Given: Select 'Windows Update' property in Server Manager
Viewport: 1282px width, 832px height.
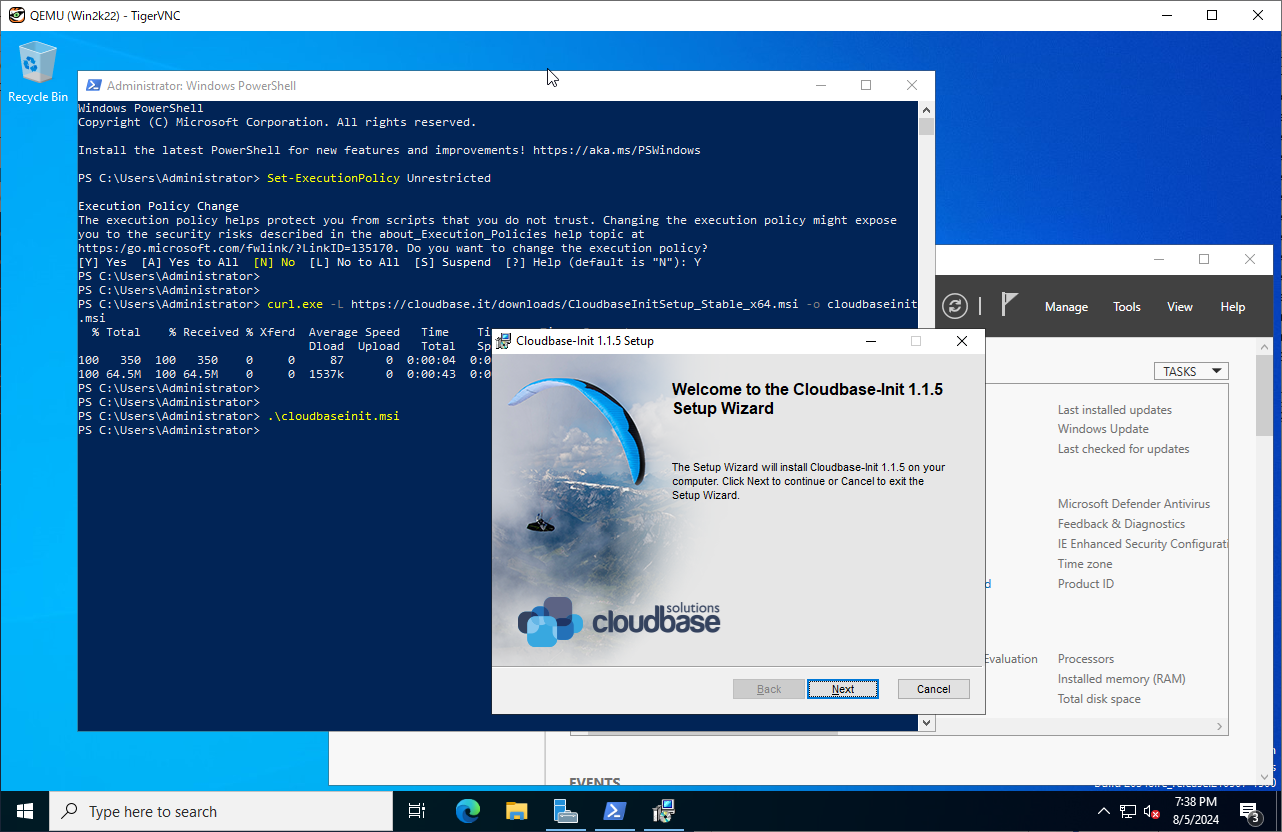Looking at the screenshot, I should coord(1103,429).
